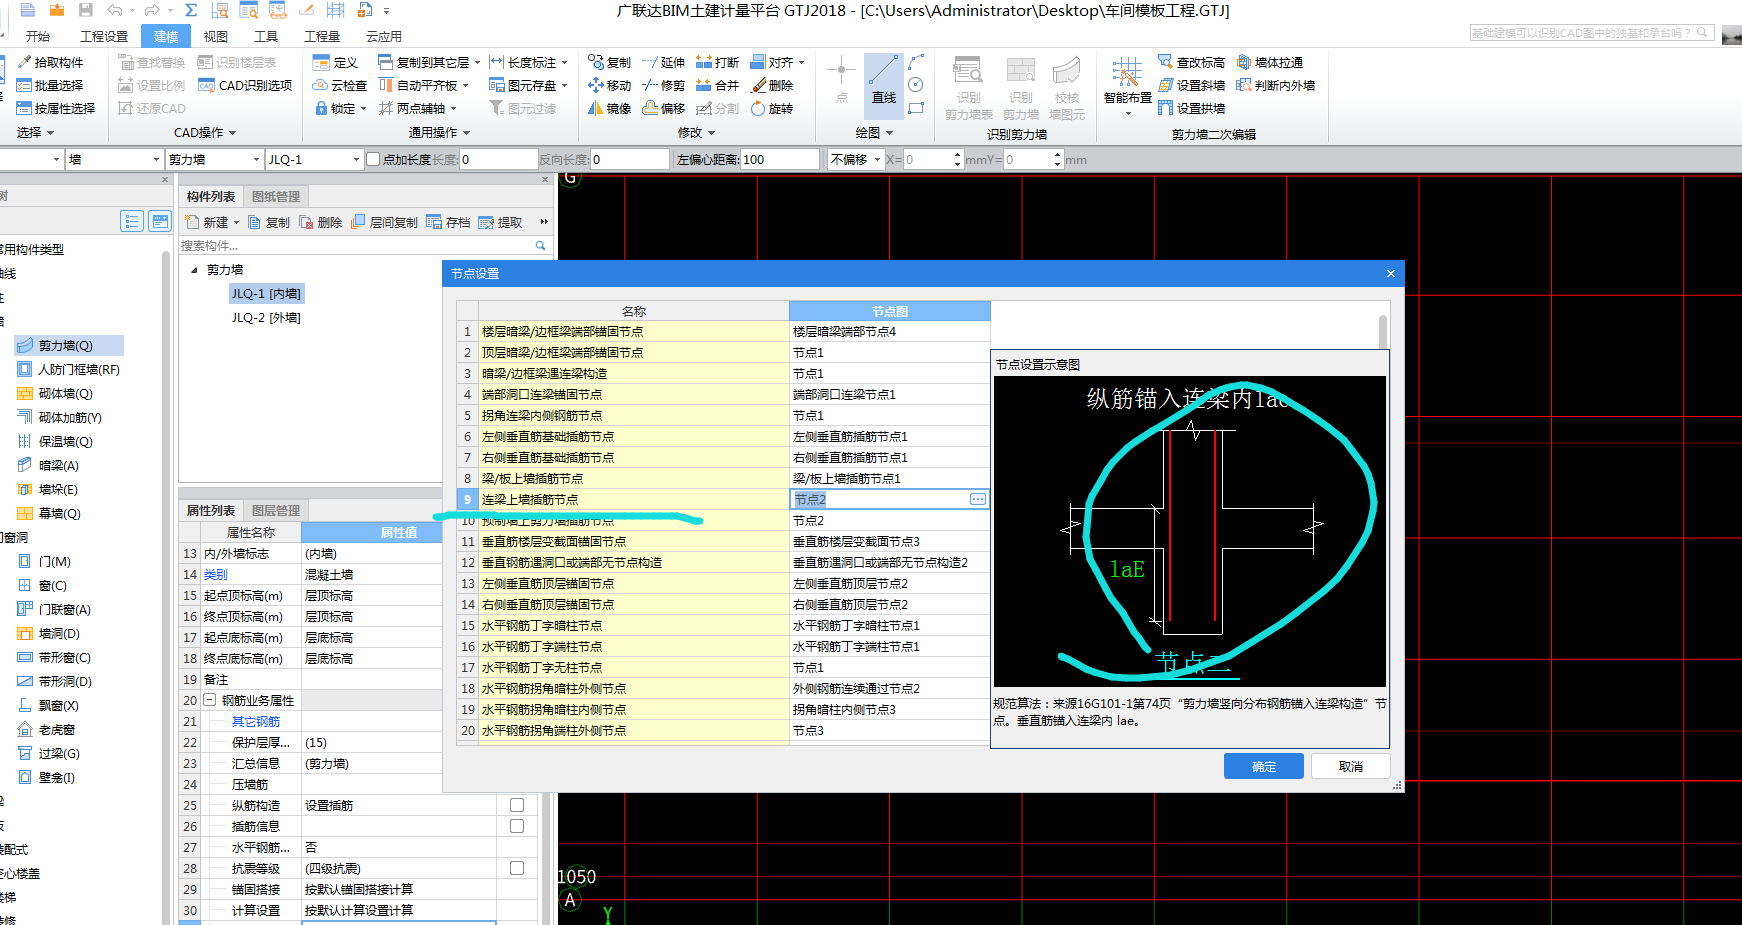
Task: Click the 两点辅轴 auxiliary axis tool
Action: click(412, 108)
